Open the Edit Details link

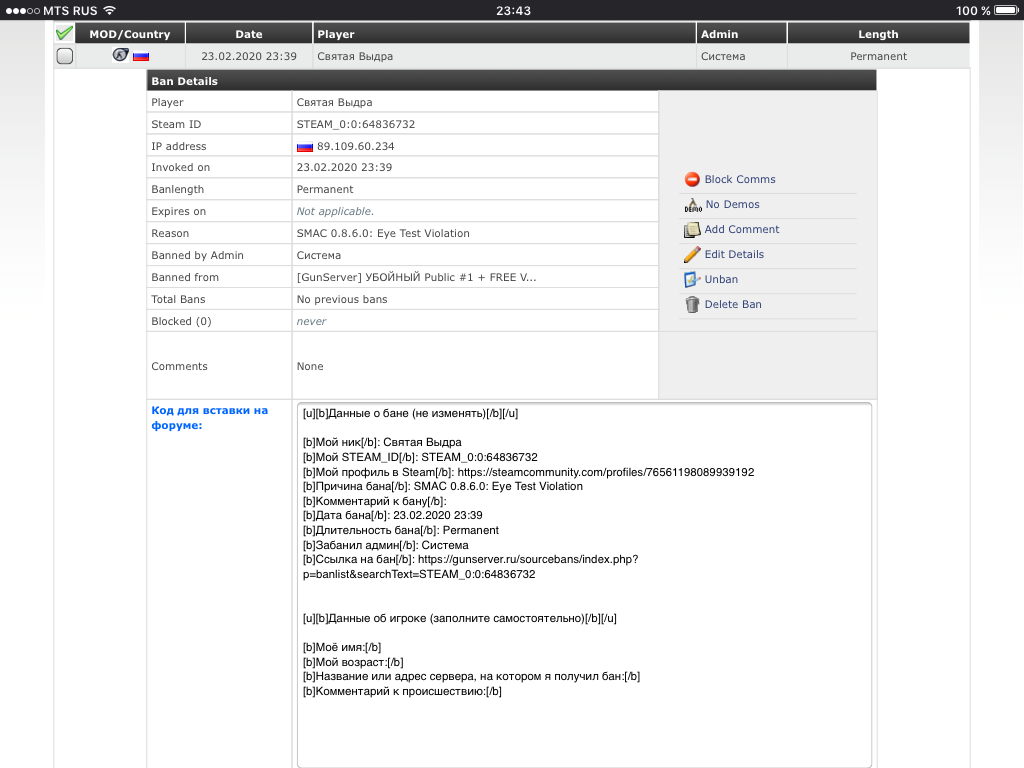[x=734, y=255]
